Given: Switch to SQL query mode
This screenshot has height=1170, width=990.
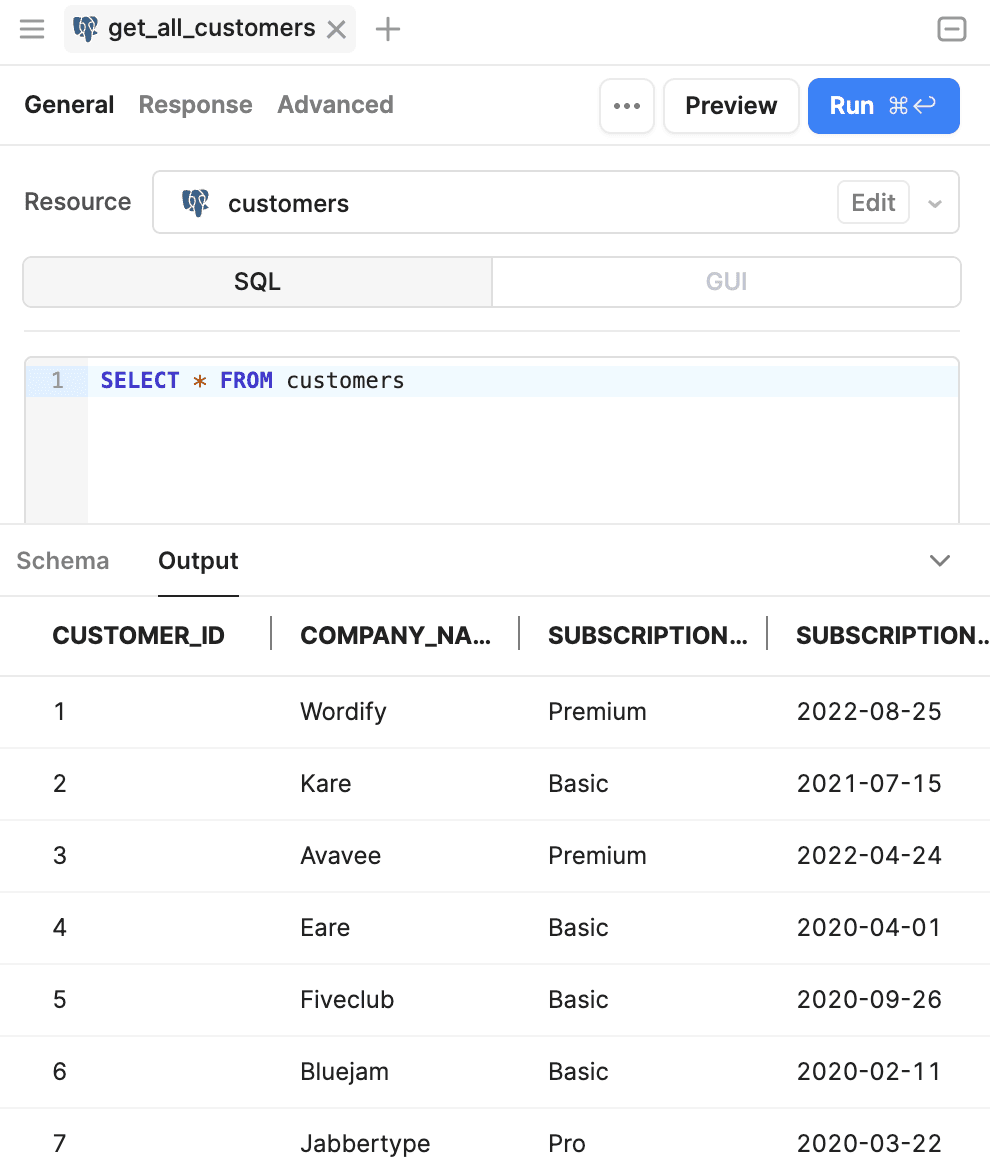Looking at the screenshot, I should pyautogui.click(x=256, y=281).
